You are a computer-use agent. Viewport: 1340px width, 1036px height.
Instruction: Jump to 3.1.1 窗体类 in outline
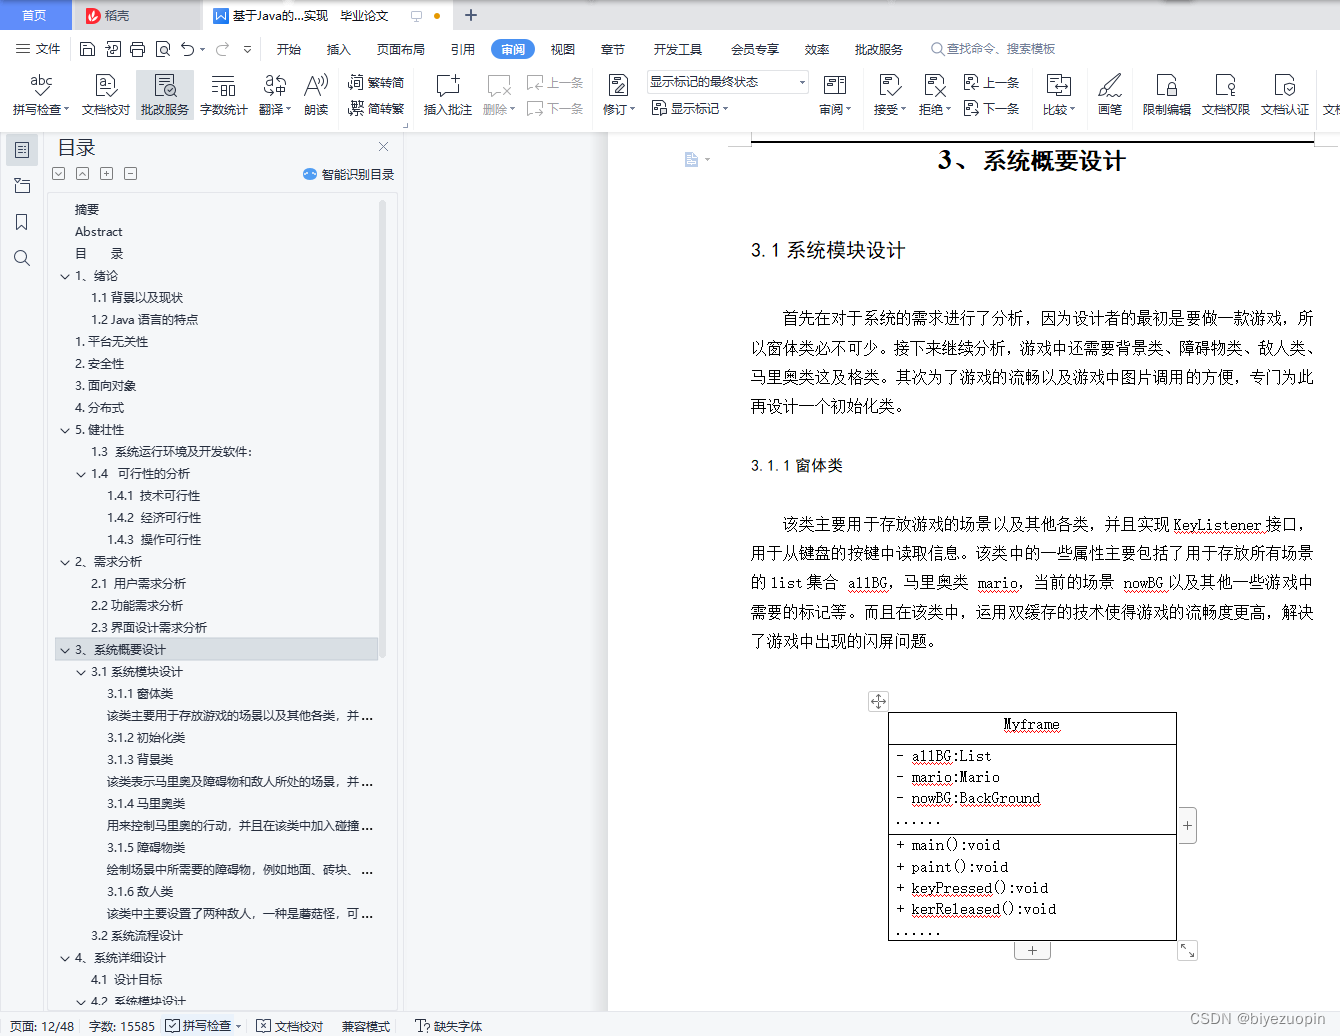click(140, 694)
